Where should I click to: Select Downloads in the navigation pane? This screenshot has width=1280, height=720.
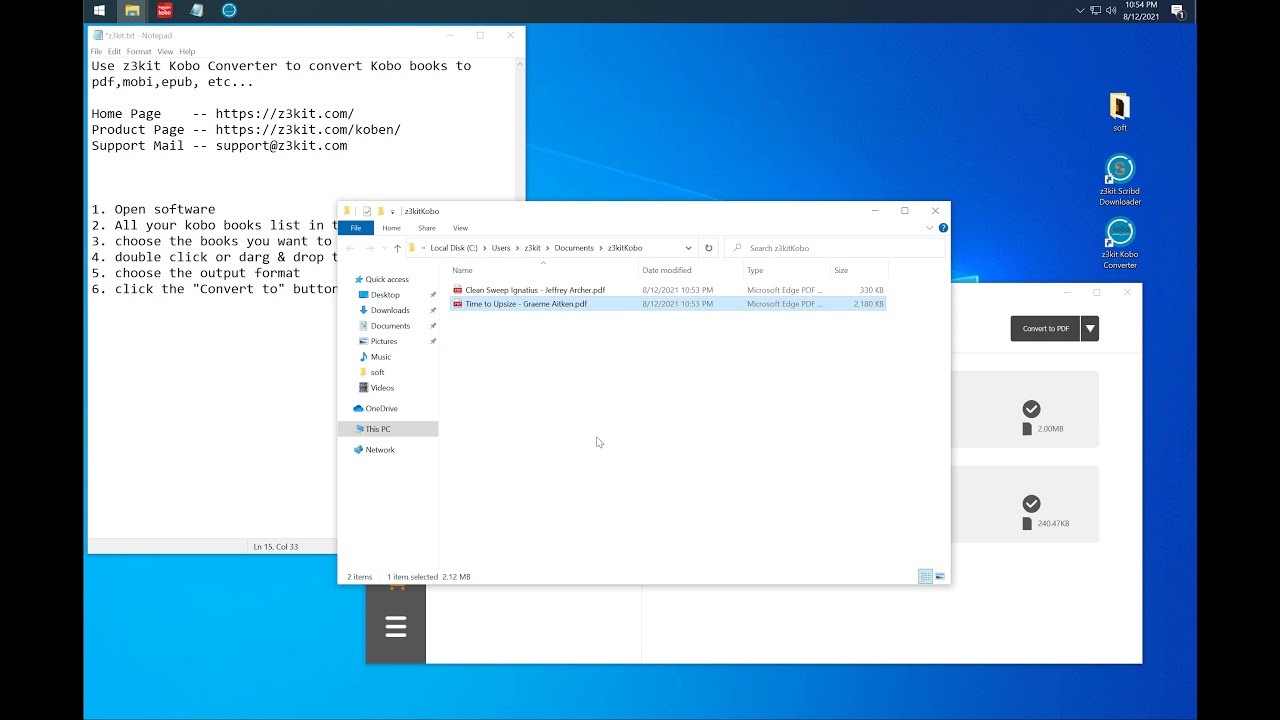point(390,310)
